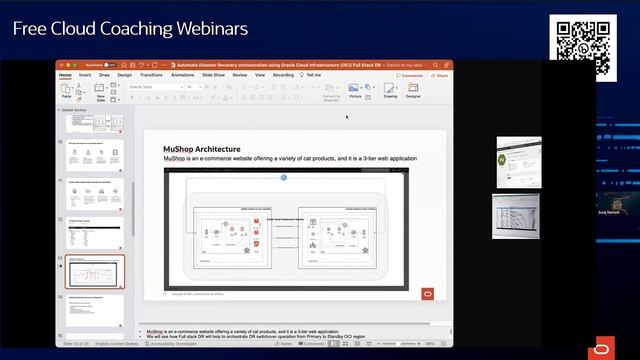Open the Recording ribbon tab
This screenshot has width=640, height=360.
(283, 75)
